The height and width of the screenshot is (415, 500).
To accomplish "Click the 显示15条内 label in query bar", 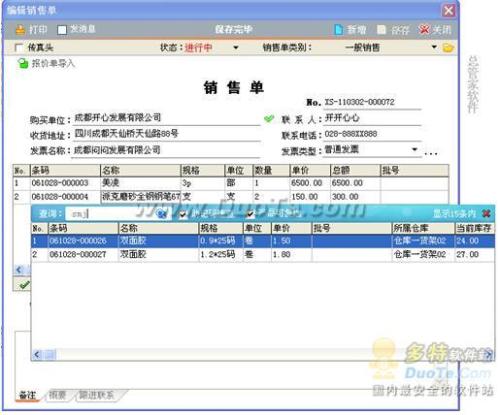I will pos(455,214).
